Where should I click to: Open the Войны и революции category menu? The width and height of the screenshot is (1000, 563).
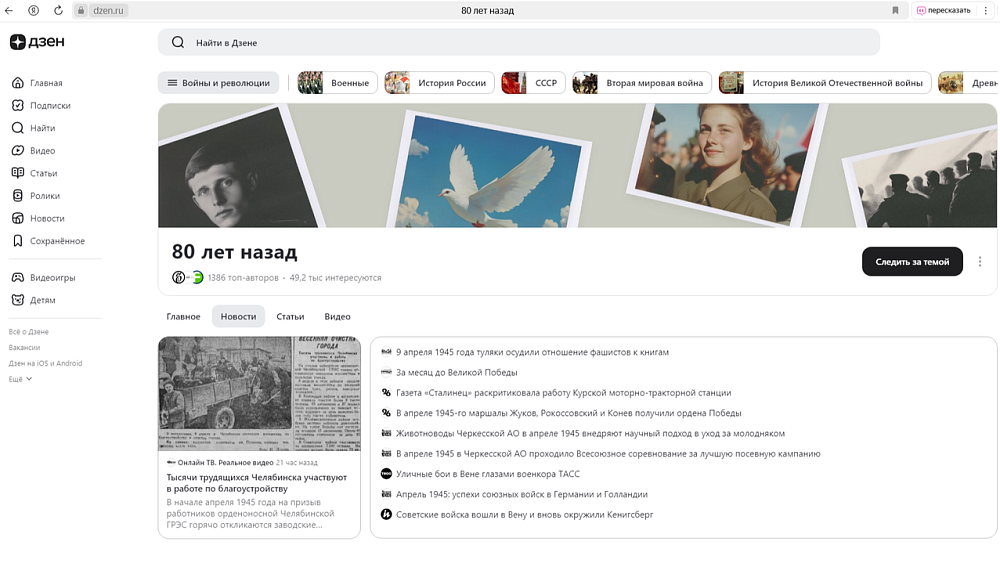tap(218, 83)
